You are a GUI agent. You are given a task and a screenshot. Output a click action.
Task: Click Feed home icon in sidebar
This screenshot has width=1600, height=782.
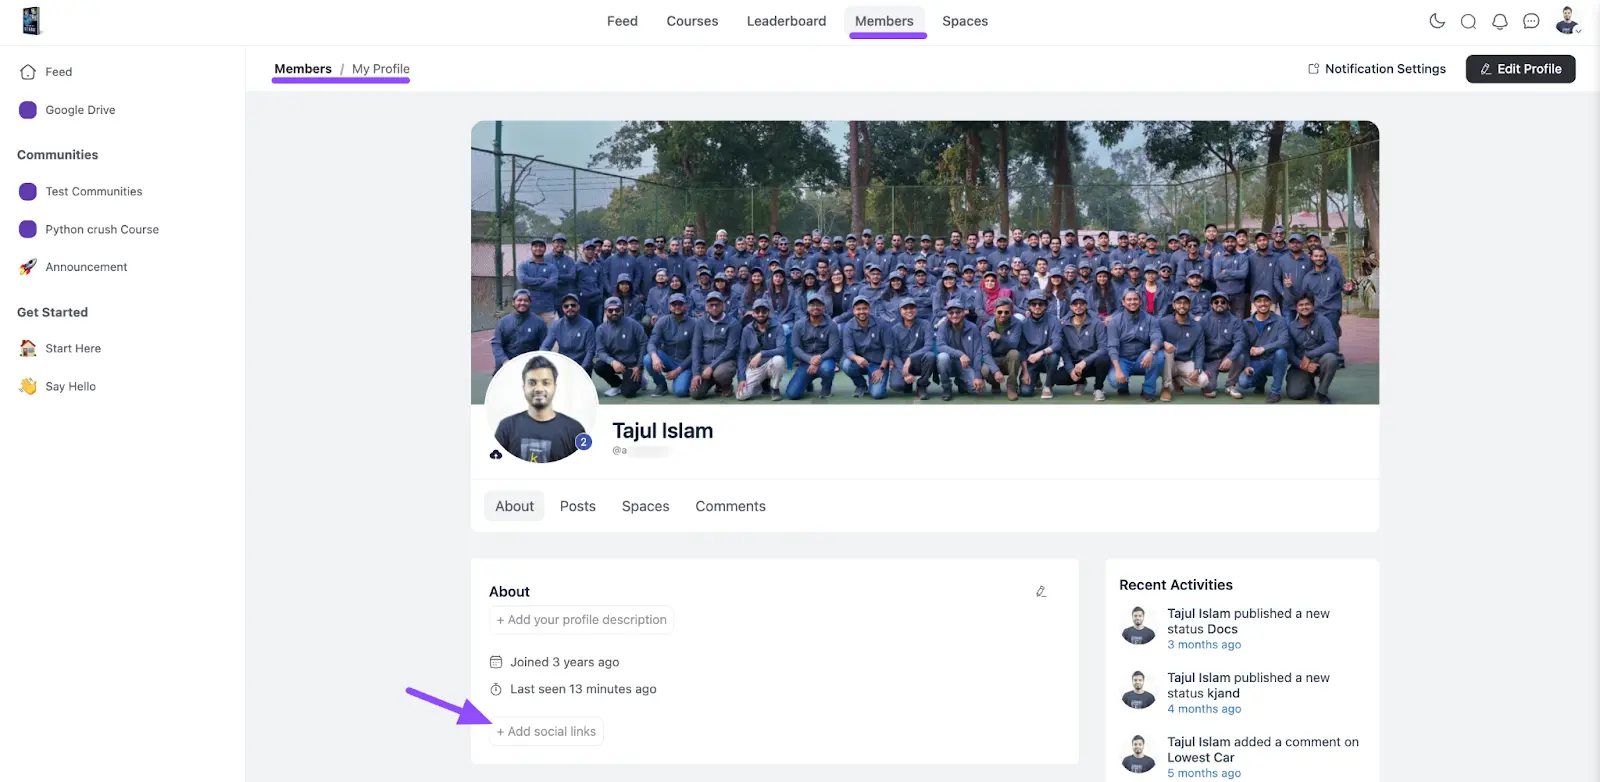(28, 72)
